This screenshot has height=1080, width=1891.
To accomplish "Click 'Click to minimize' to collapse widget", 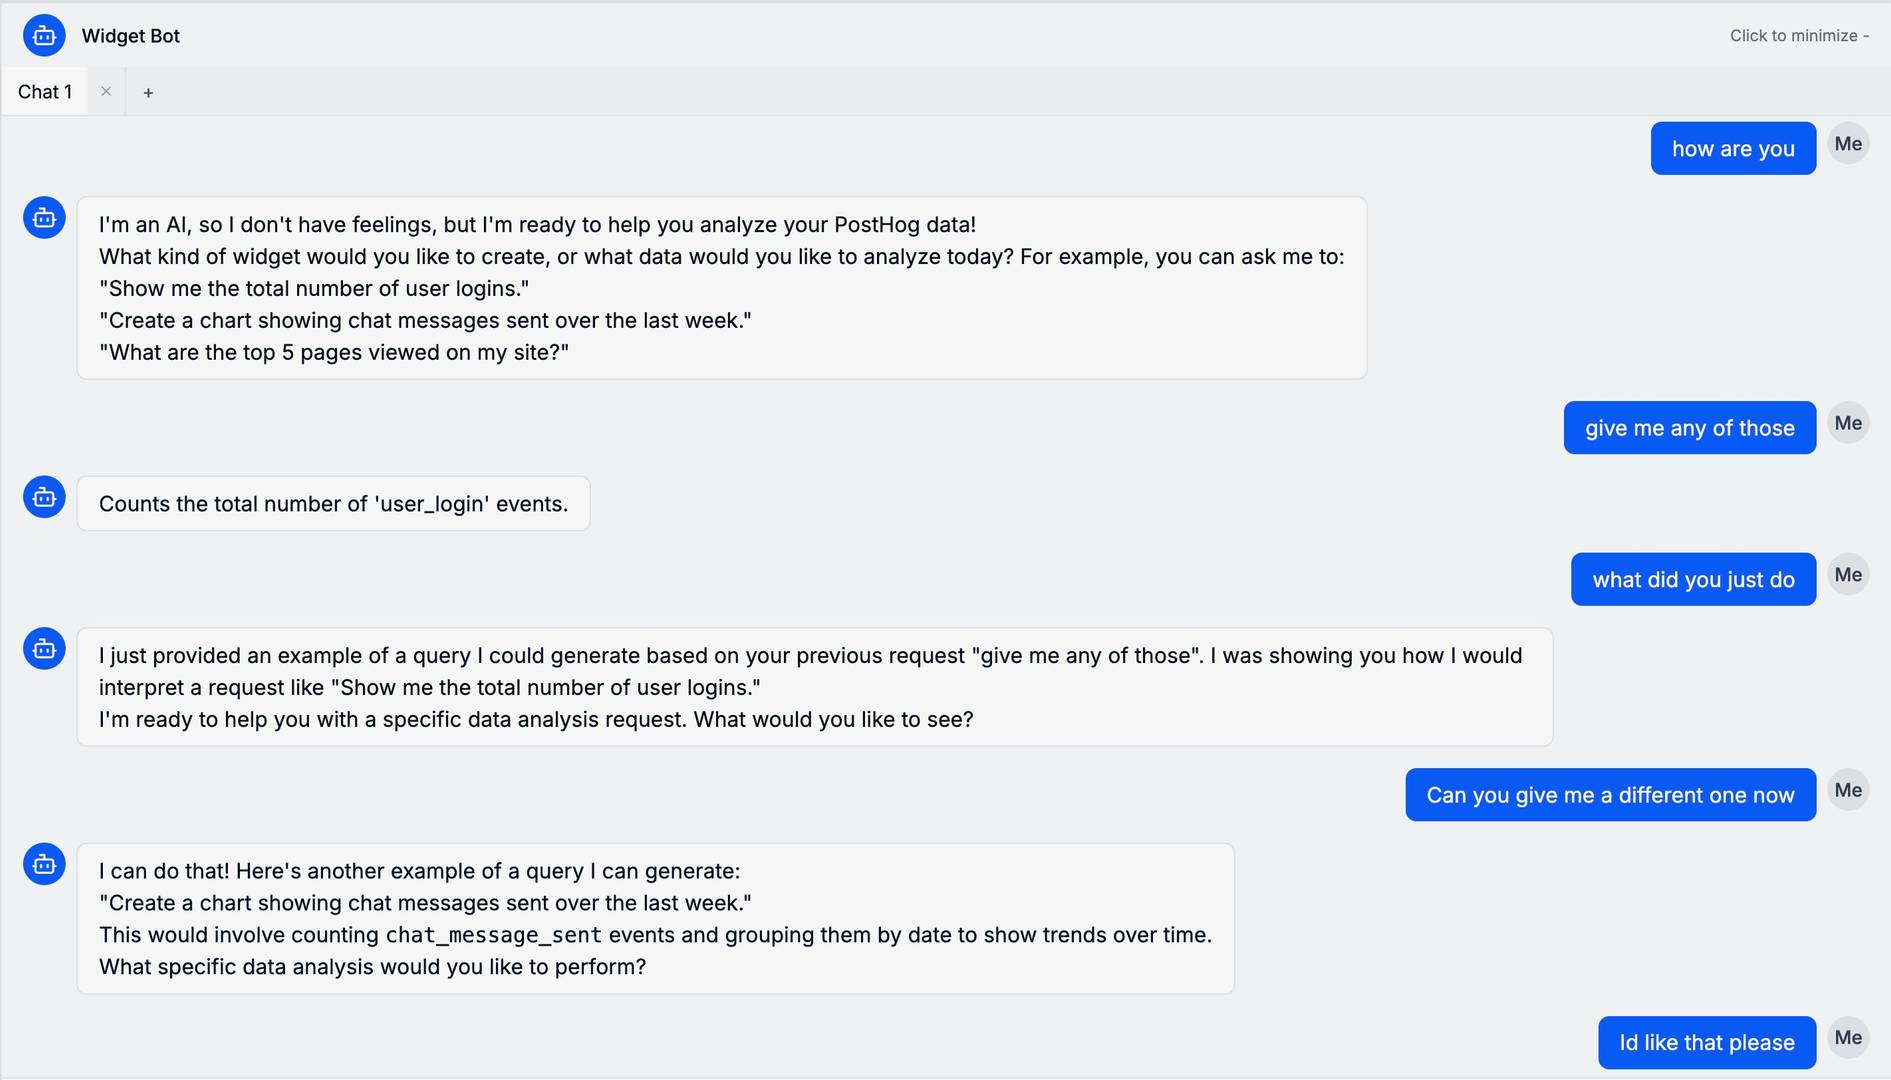I will [x=1798, y=36].
